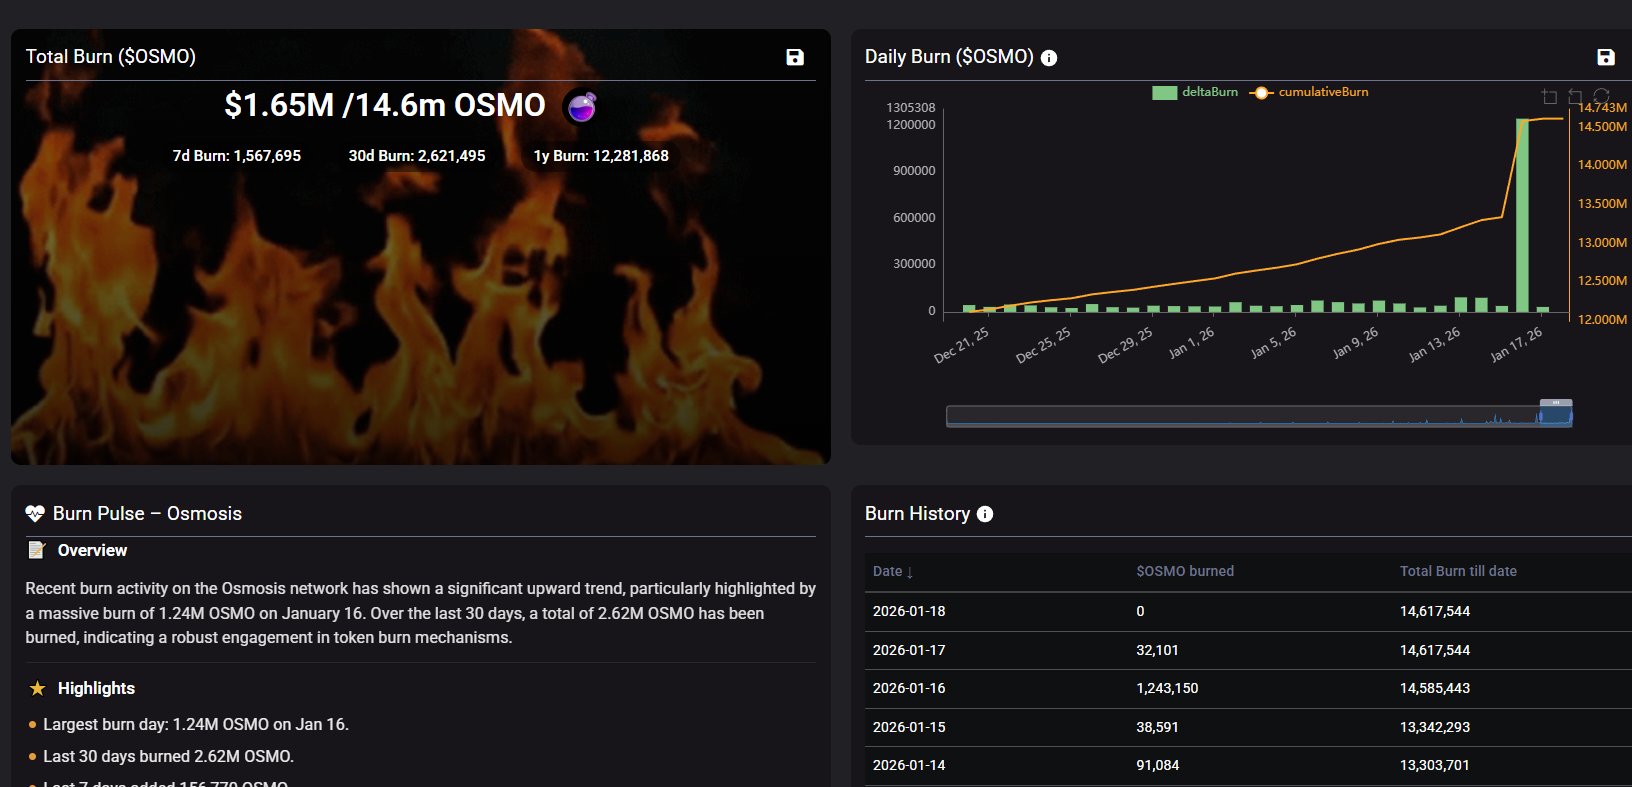Viewport: 1632px width, 787px height.
Task: Open info tooltip next to Daily Burn title
Action: (x=1049, y=58)
